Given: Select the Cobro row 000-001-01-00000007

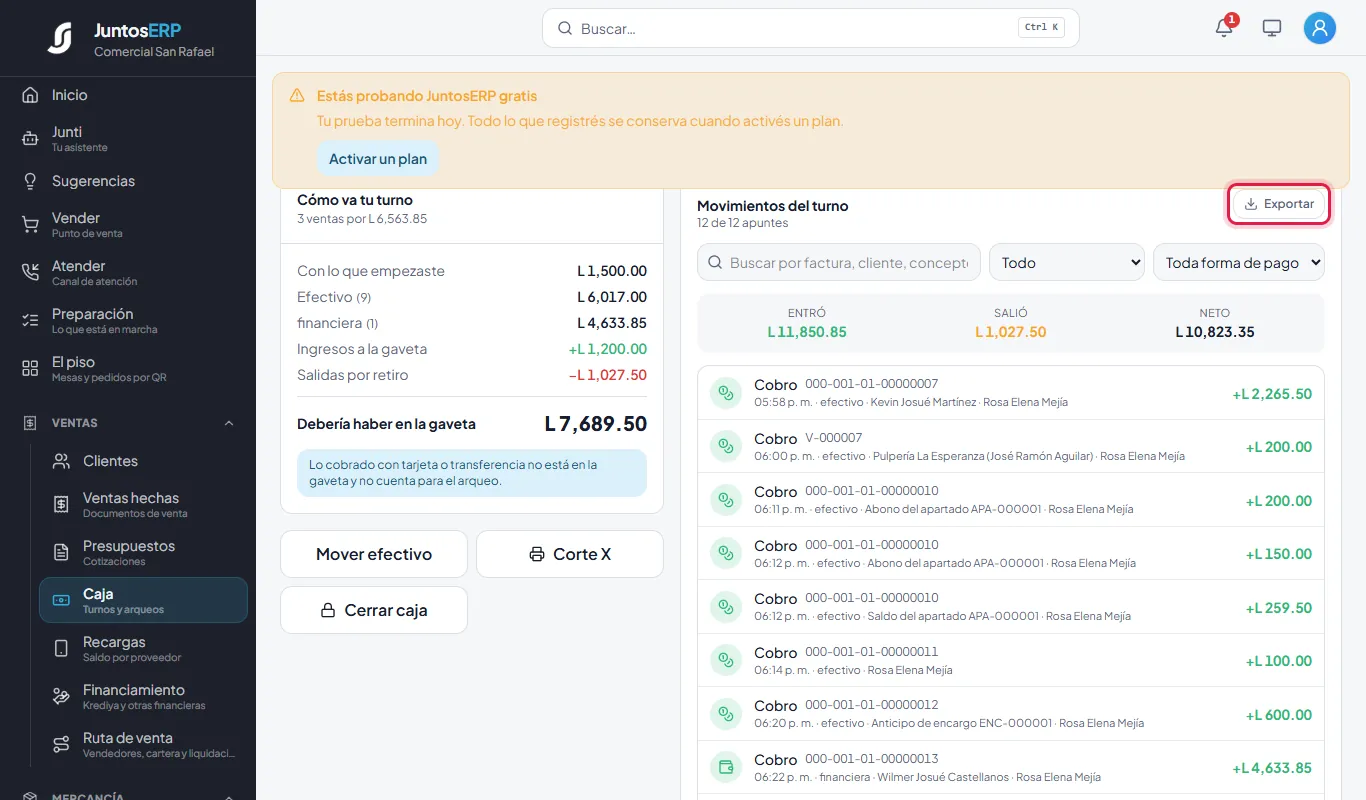Looking at the screenshot, I should coord(1011,393).
